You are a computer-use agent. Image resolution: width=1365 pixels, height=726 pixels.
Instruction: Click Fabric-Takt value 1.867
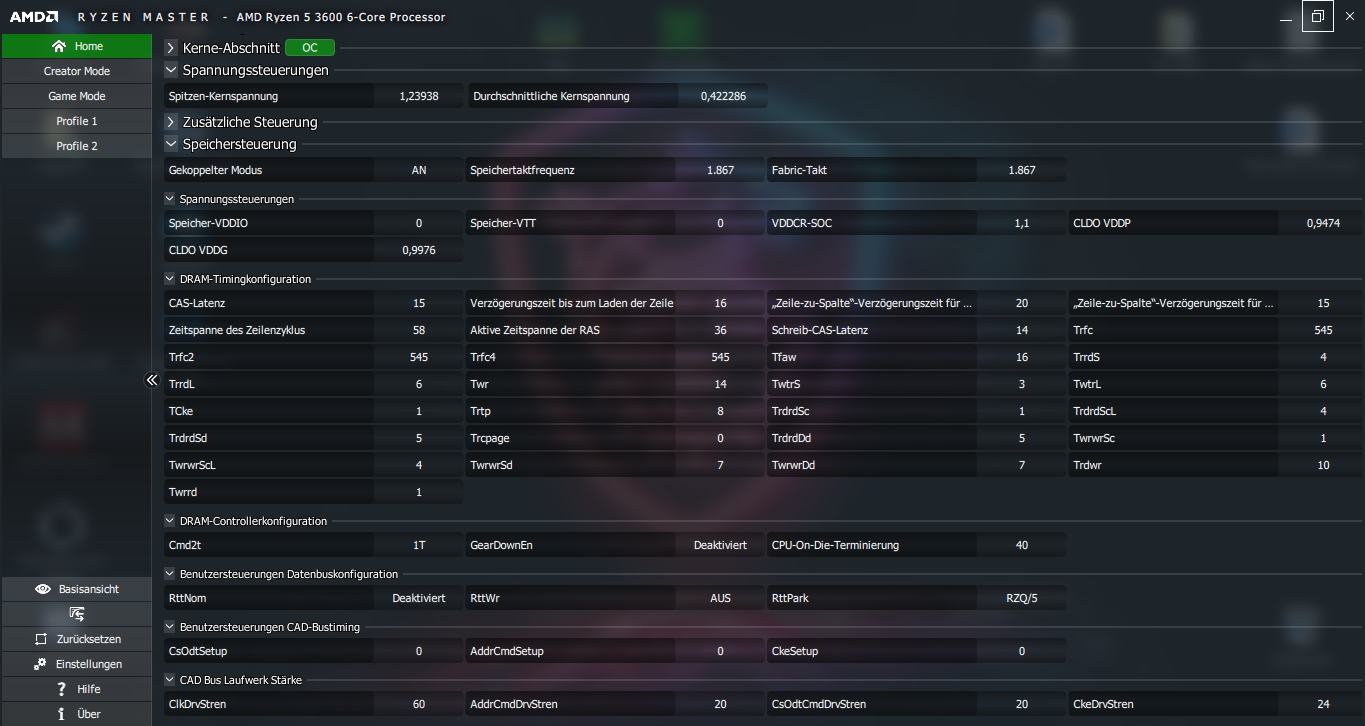(x=1021, y=170)
